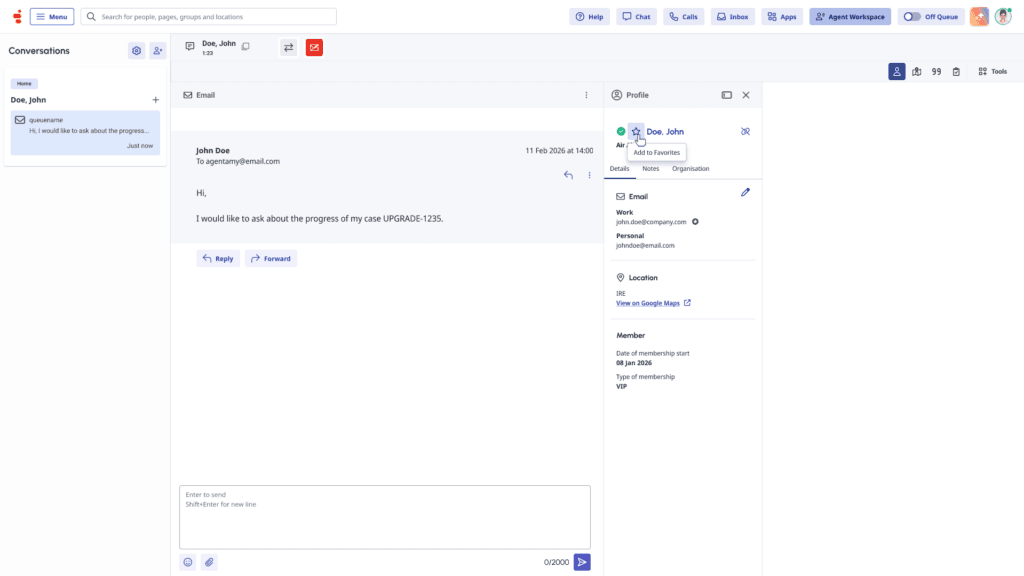This screenshot has height=576, width=1024.
Task: Focus the people and pages search field
Action: coord(208,16)
